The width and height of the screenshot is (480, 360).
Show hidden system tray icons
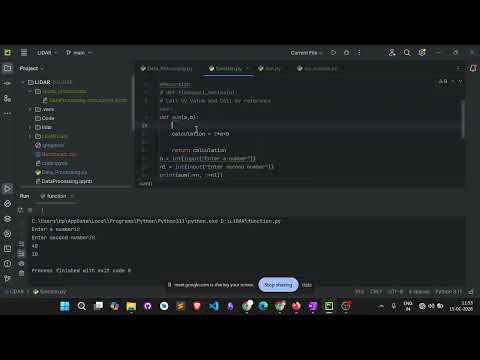(382, 306)
